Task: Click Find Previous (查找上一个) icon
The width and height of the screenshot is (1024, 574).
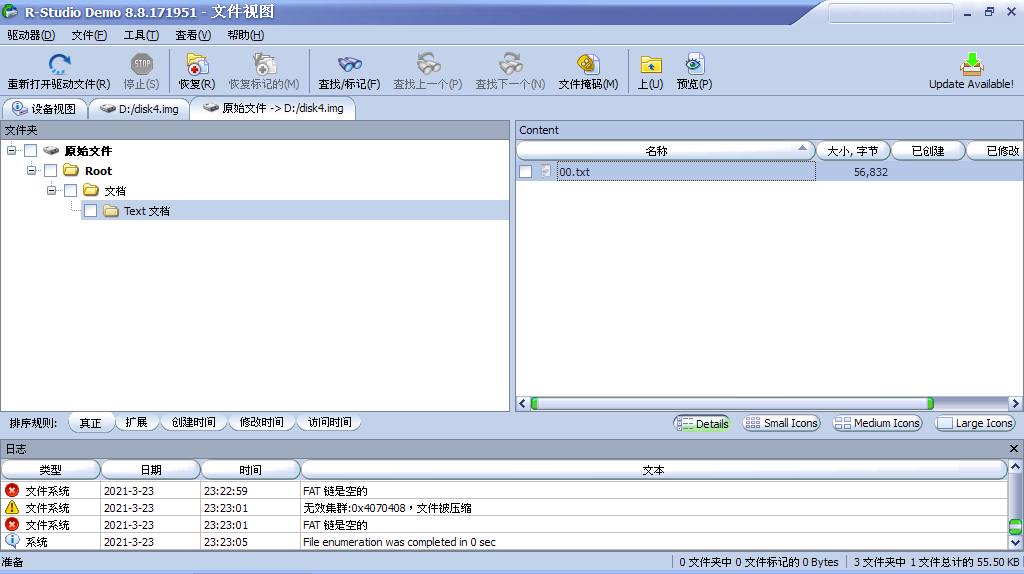Action: pyautogui.click(x=428, y=64)
